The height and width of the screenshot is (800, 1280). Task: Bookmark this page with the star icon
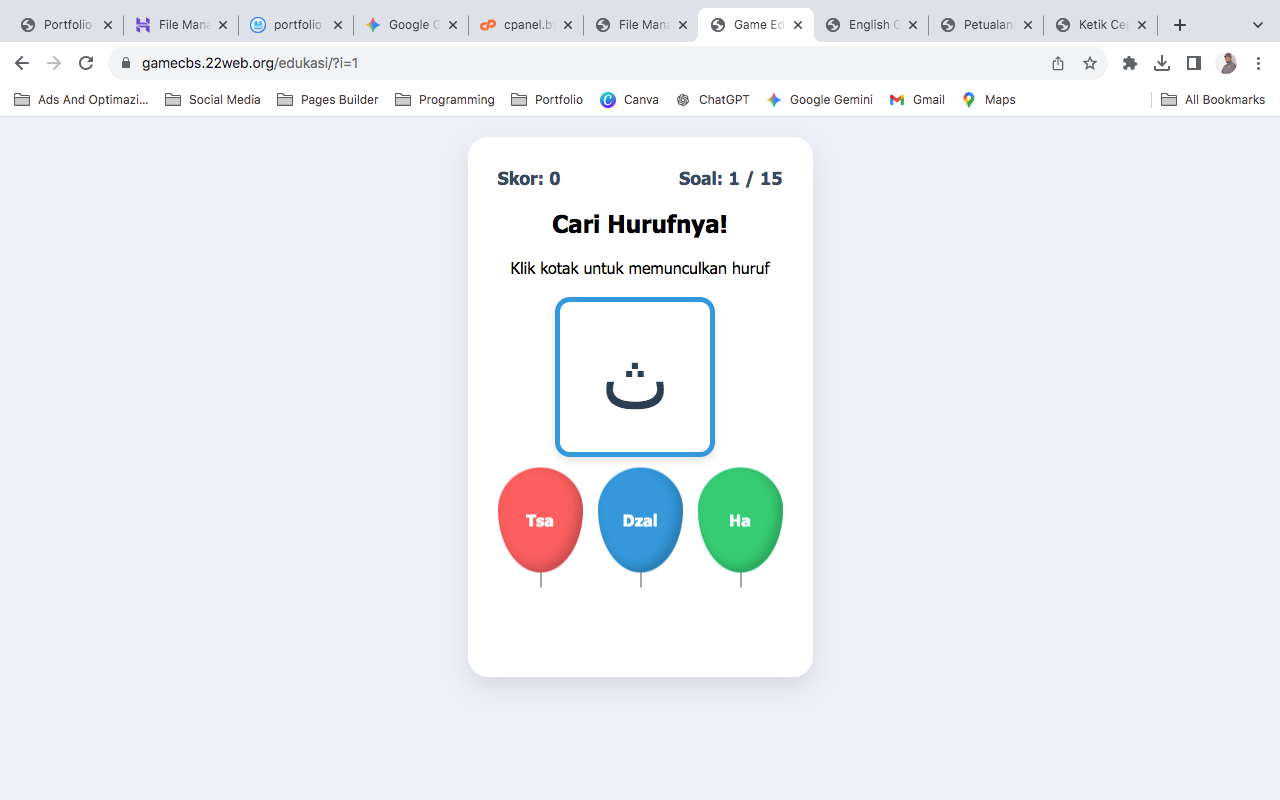[x=1090, y=63]
